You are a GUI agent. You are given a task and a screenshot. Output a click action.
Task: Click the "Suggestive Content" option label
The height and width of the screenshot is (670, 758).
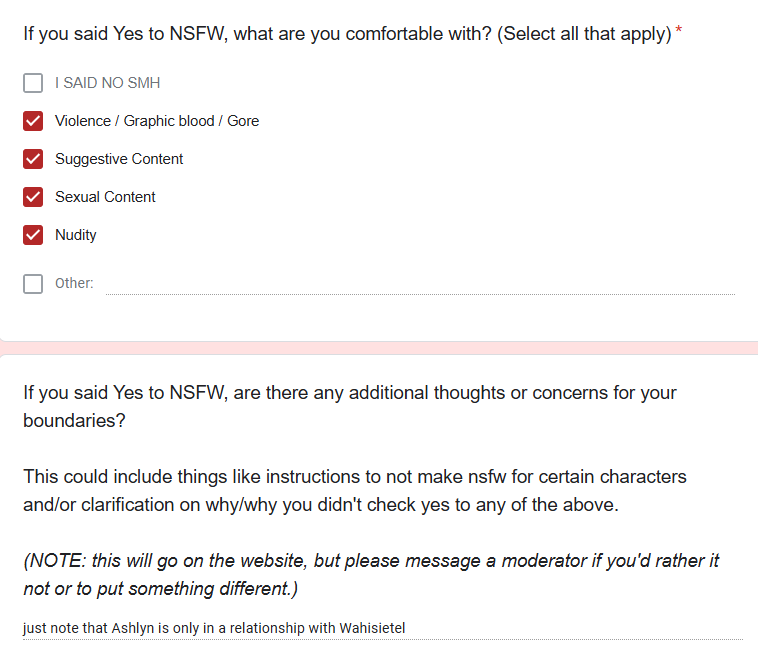click(x=119, y=159)
